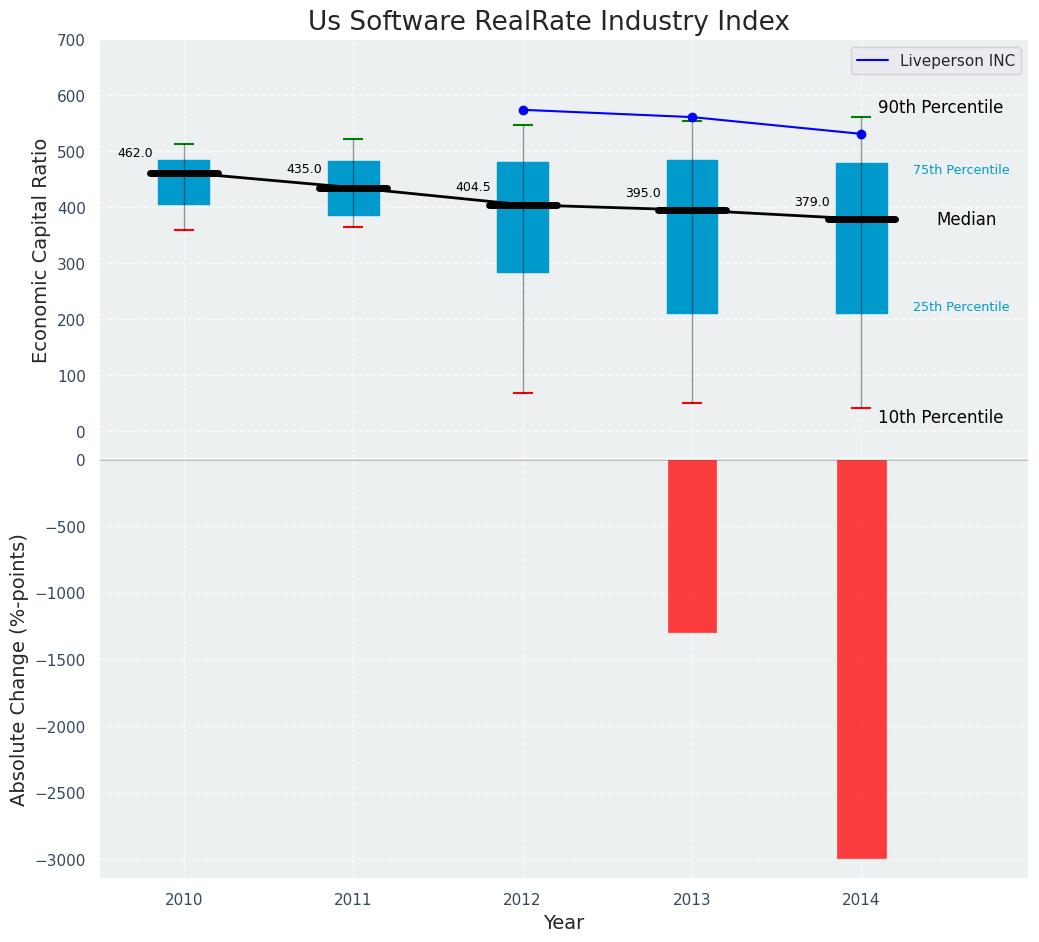
Task: Click the −3000 y-axis tick label
Action: 61,861
